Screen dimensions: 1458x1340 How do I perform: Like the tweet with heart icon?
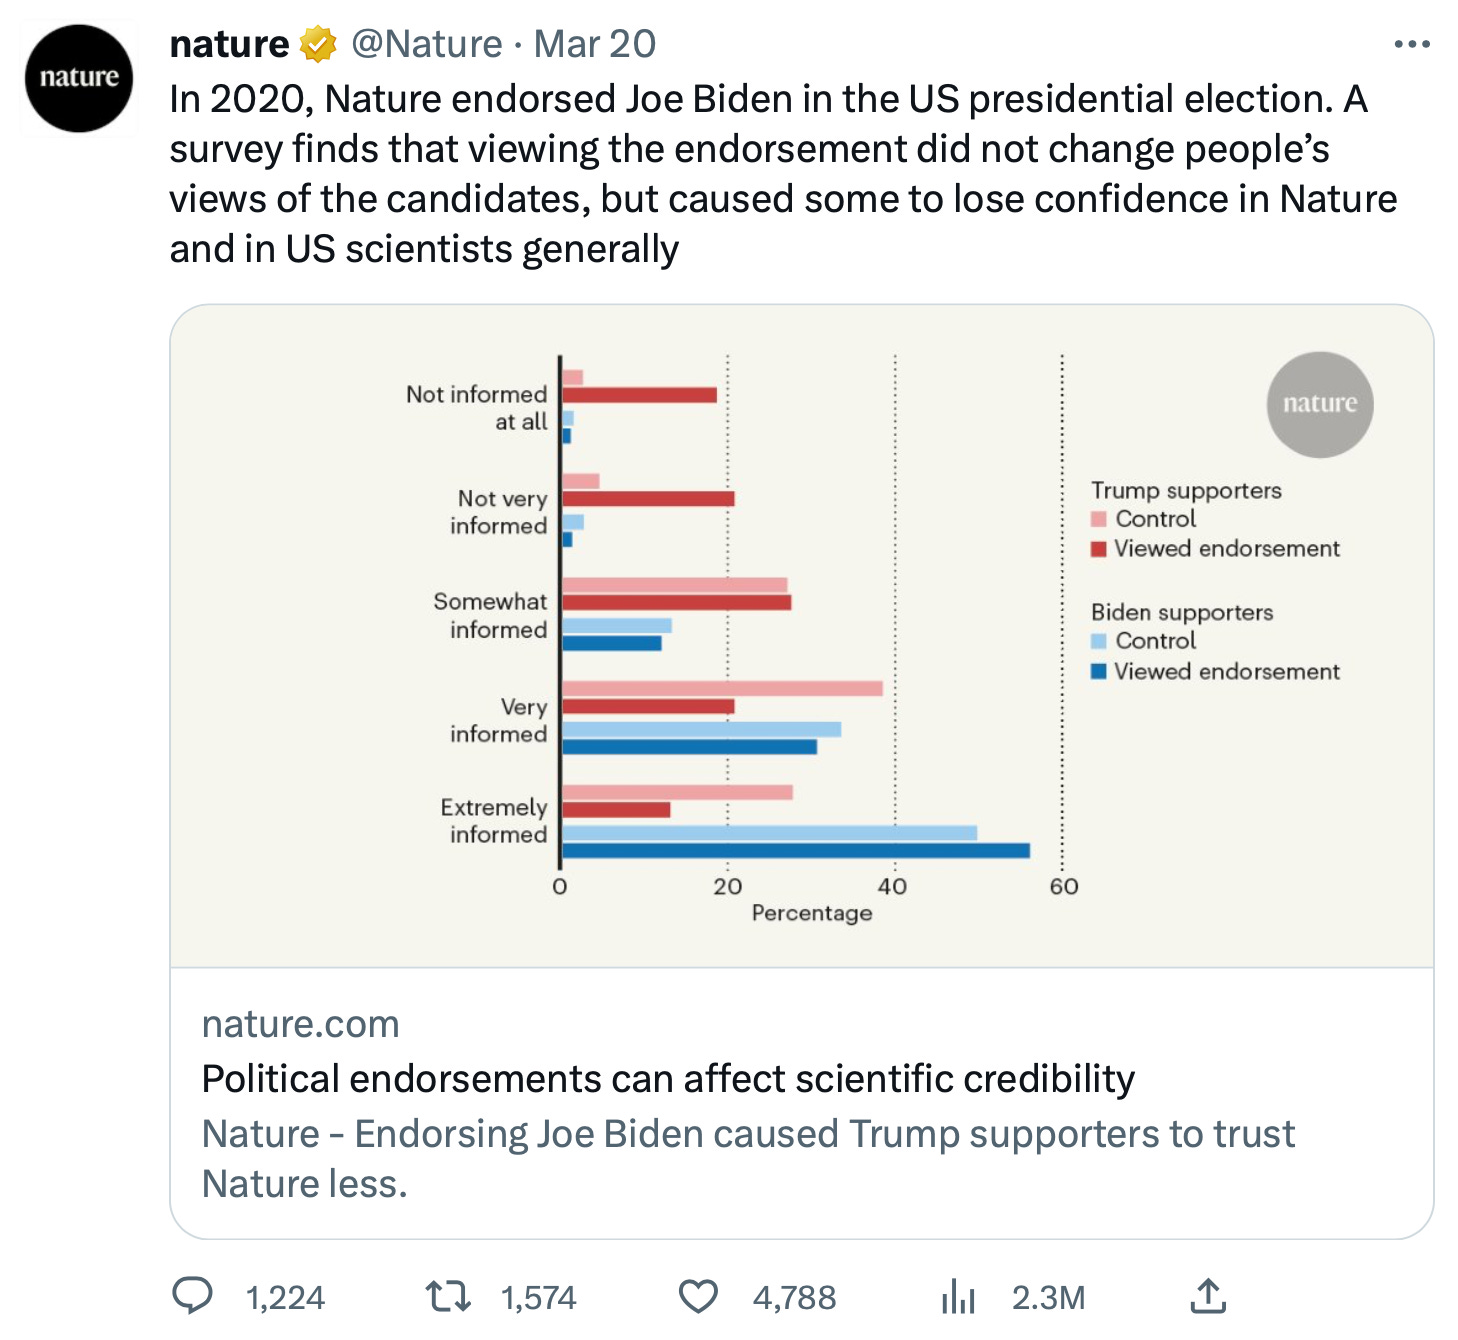point(698,1297)
